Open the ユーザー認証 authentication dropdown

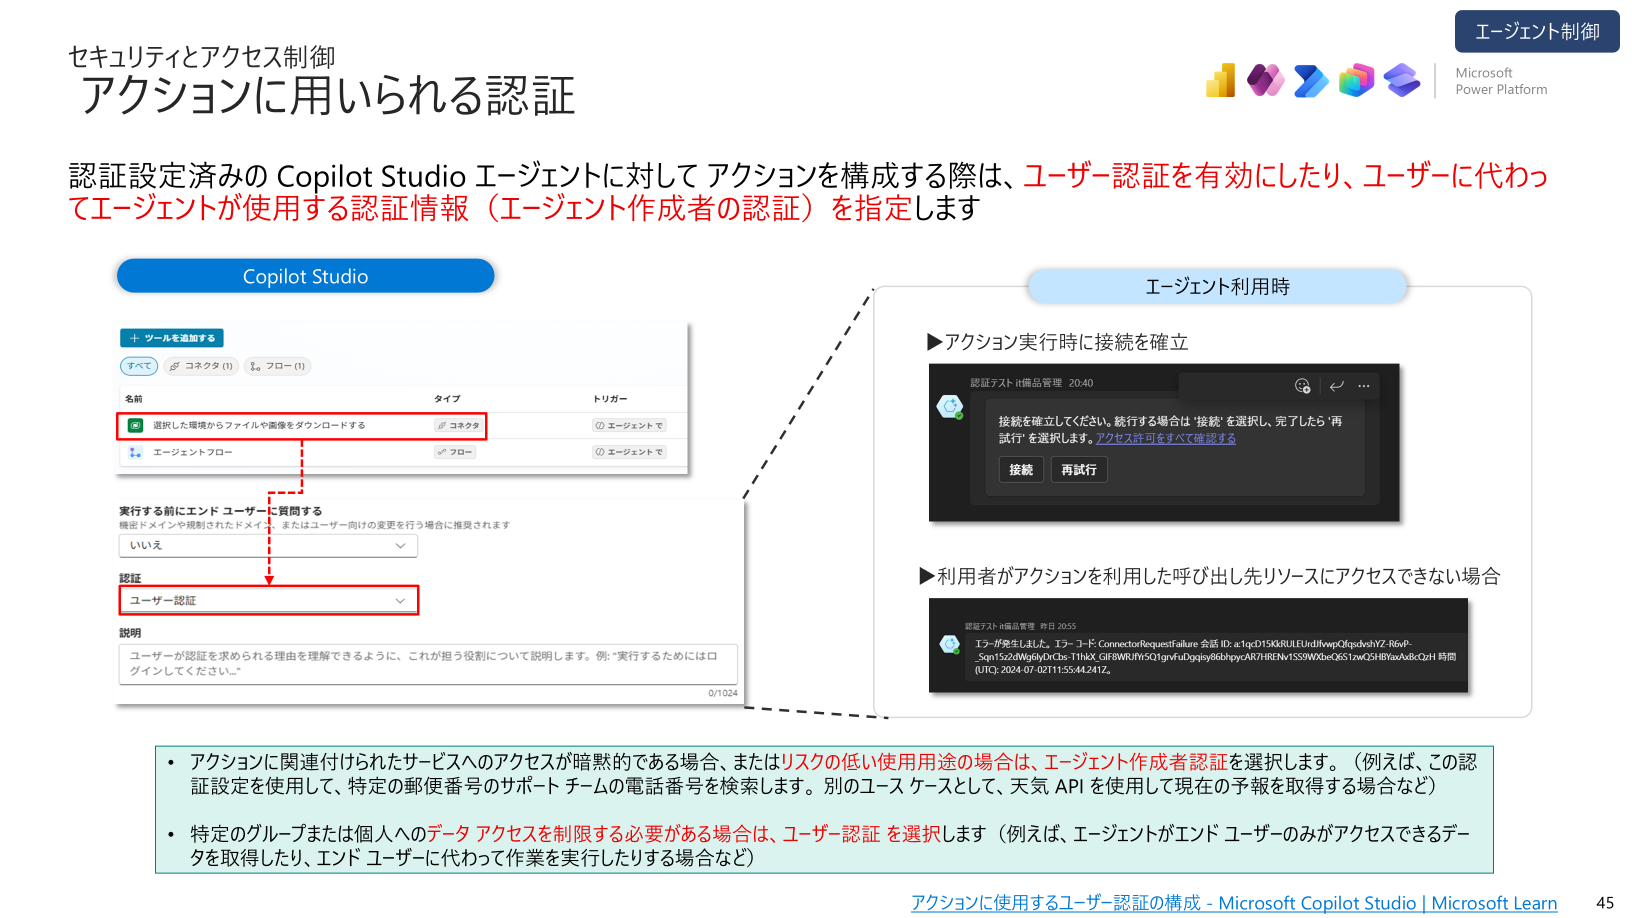tap(268, 600)
